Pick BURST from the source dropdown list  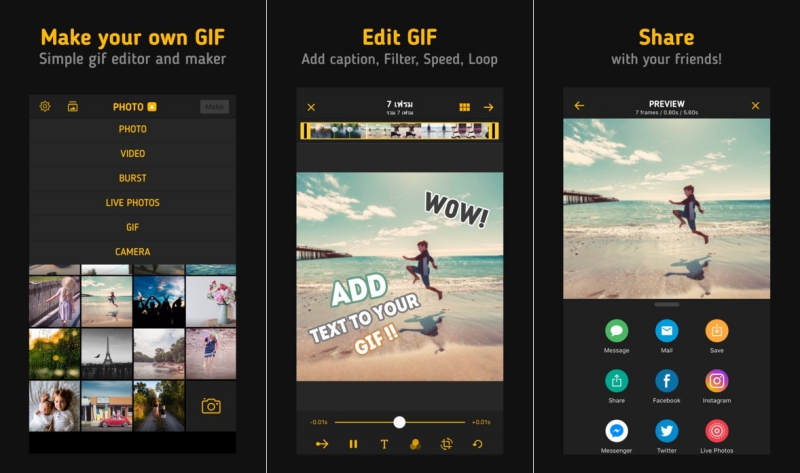tap(132, 178)
